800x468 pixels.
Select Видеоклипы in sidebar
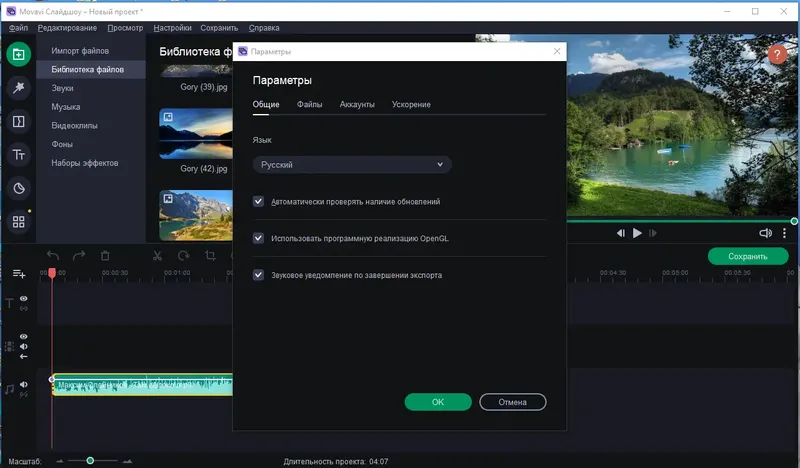pyautogui.click(x=91, y=126)
